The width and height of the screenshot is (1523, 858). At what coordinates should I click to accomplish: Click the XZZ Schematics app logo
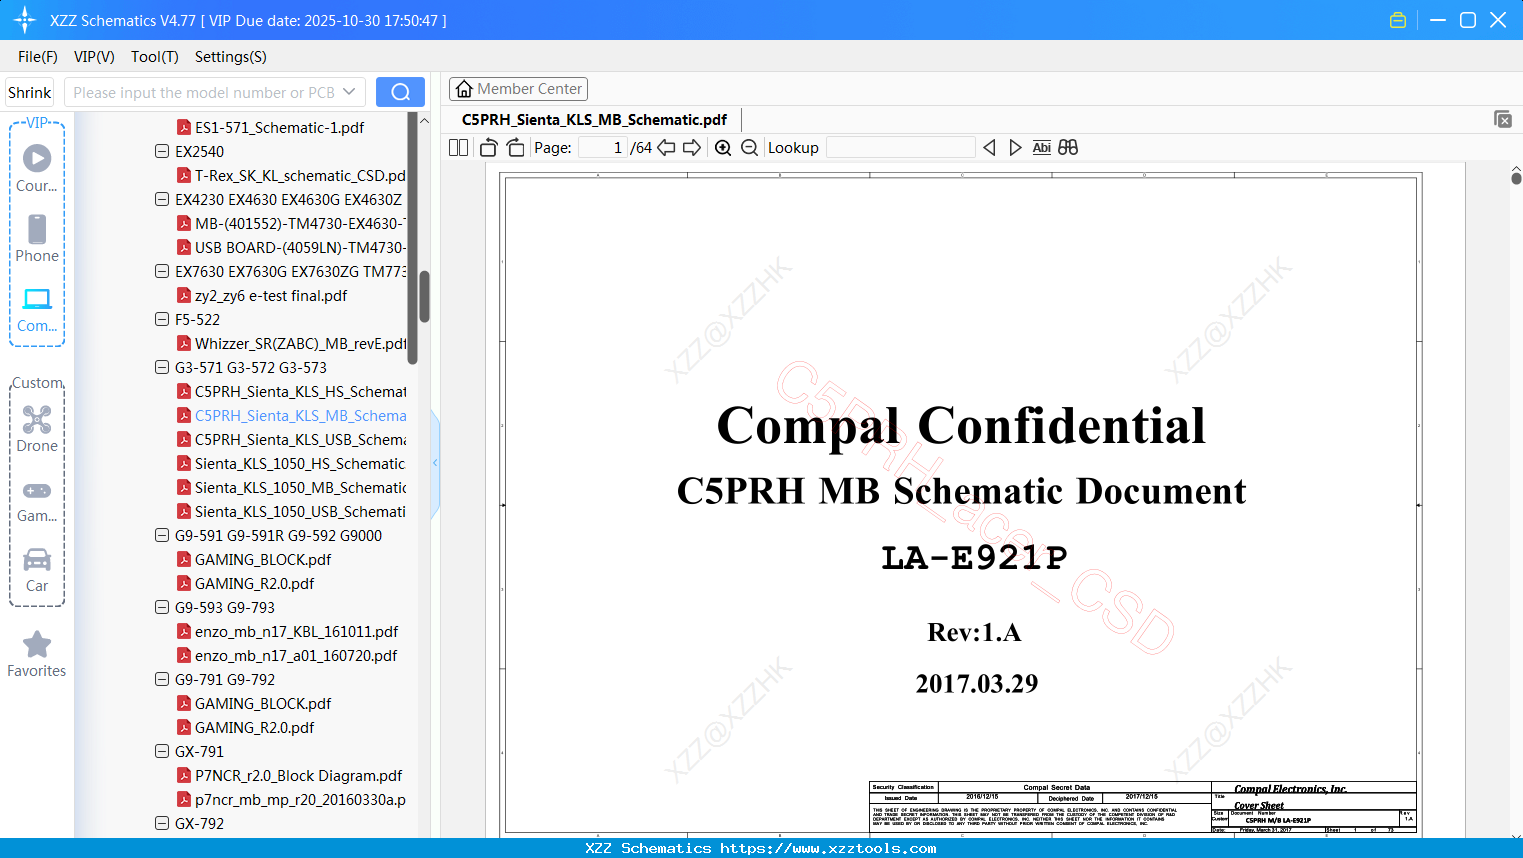point(25,20)
